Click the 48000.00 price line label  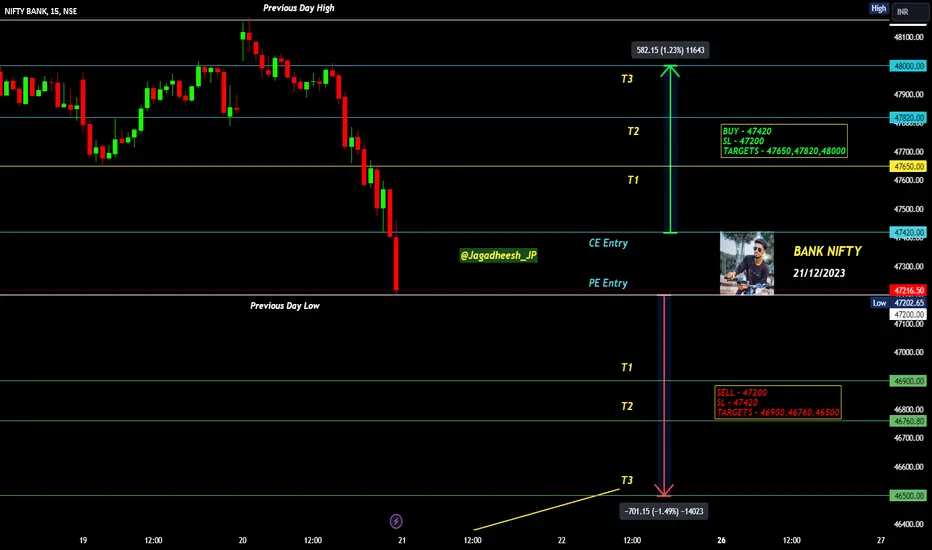[908, 66]
